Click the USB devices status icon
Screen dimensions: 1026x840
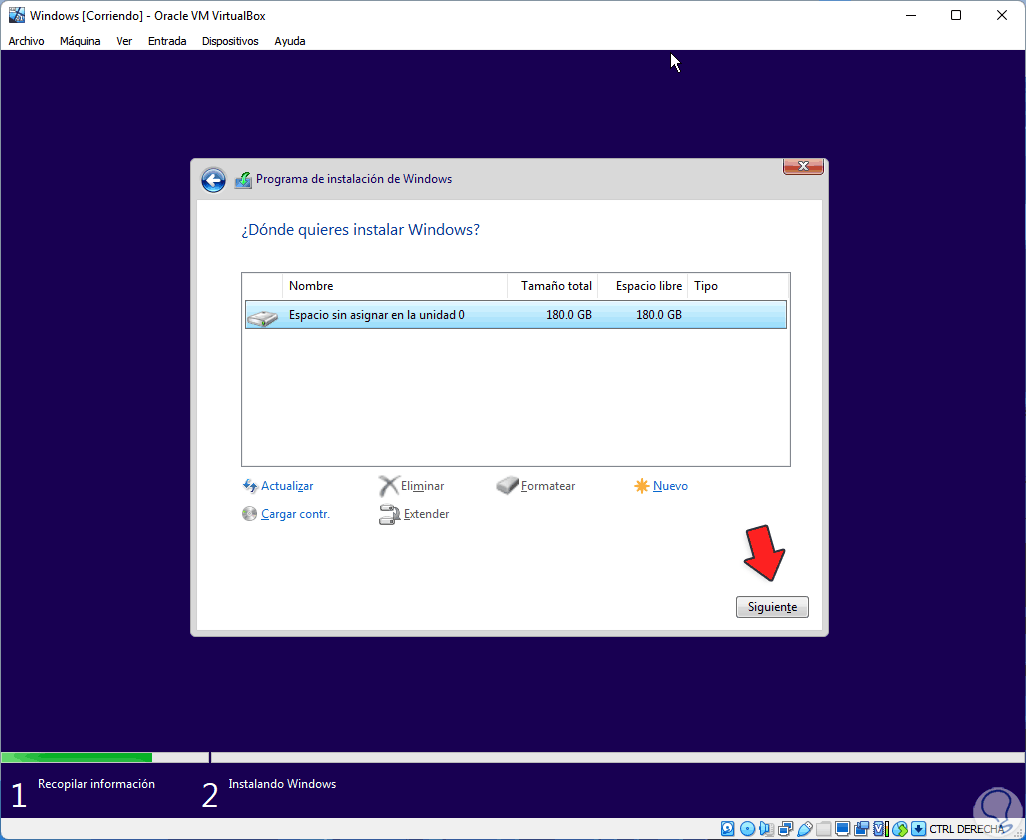click(x=805, y=829)
